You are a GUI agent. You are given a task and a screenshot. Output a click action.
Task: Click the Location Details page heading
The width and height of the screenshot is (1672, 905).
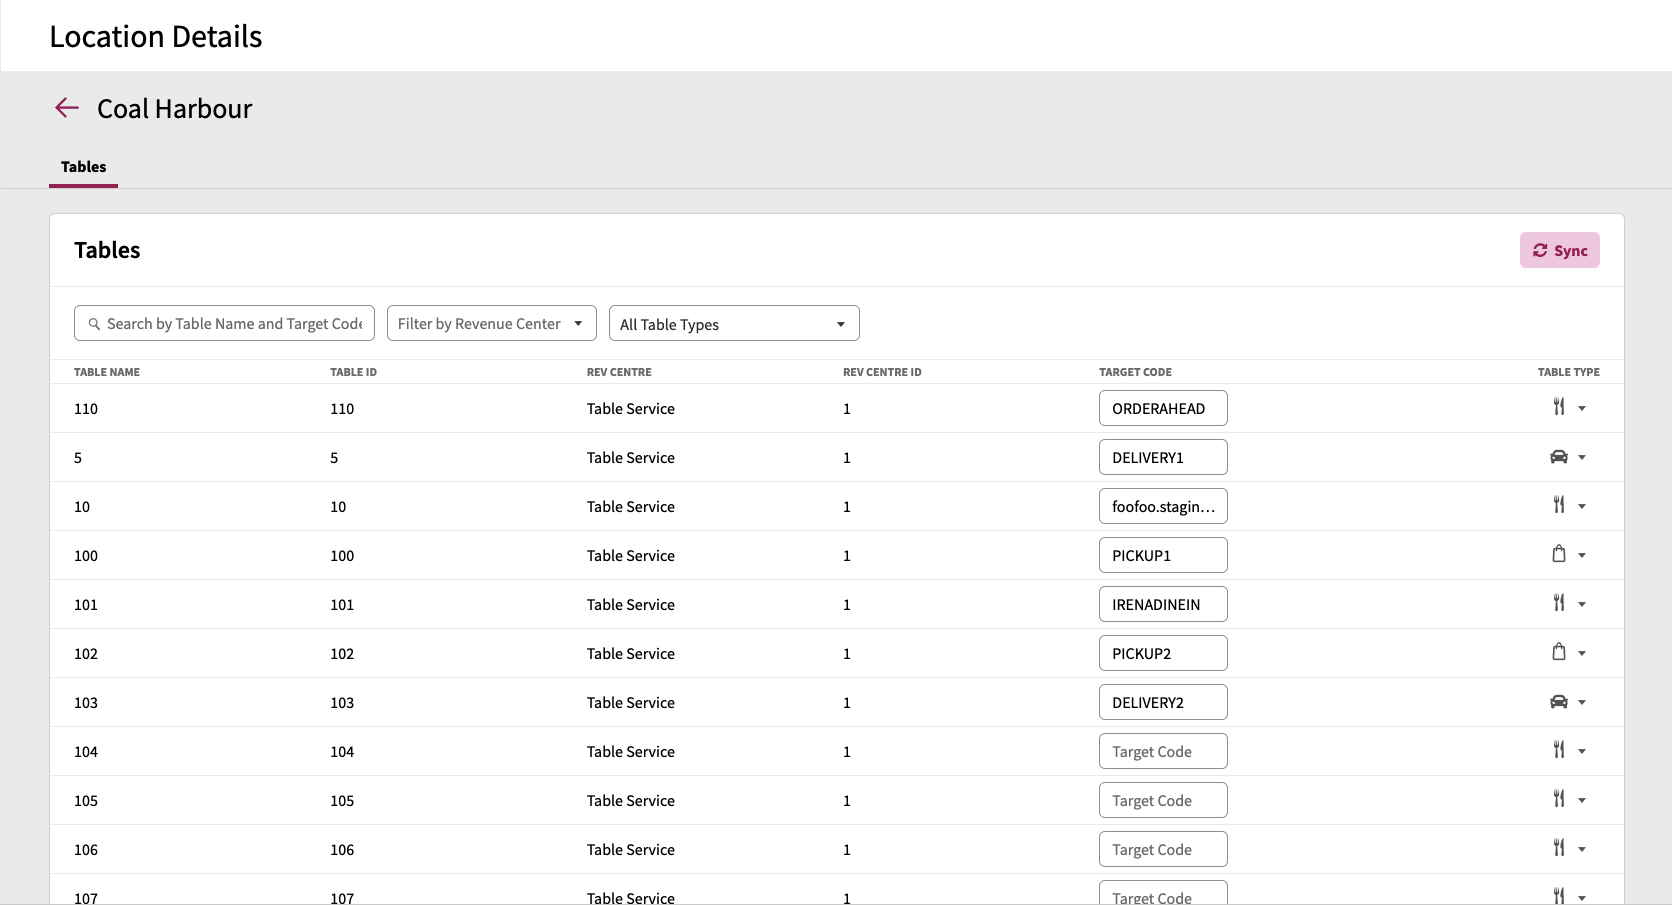coord(156,36)
